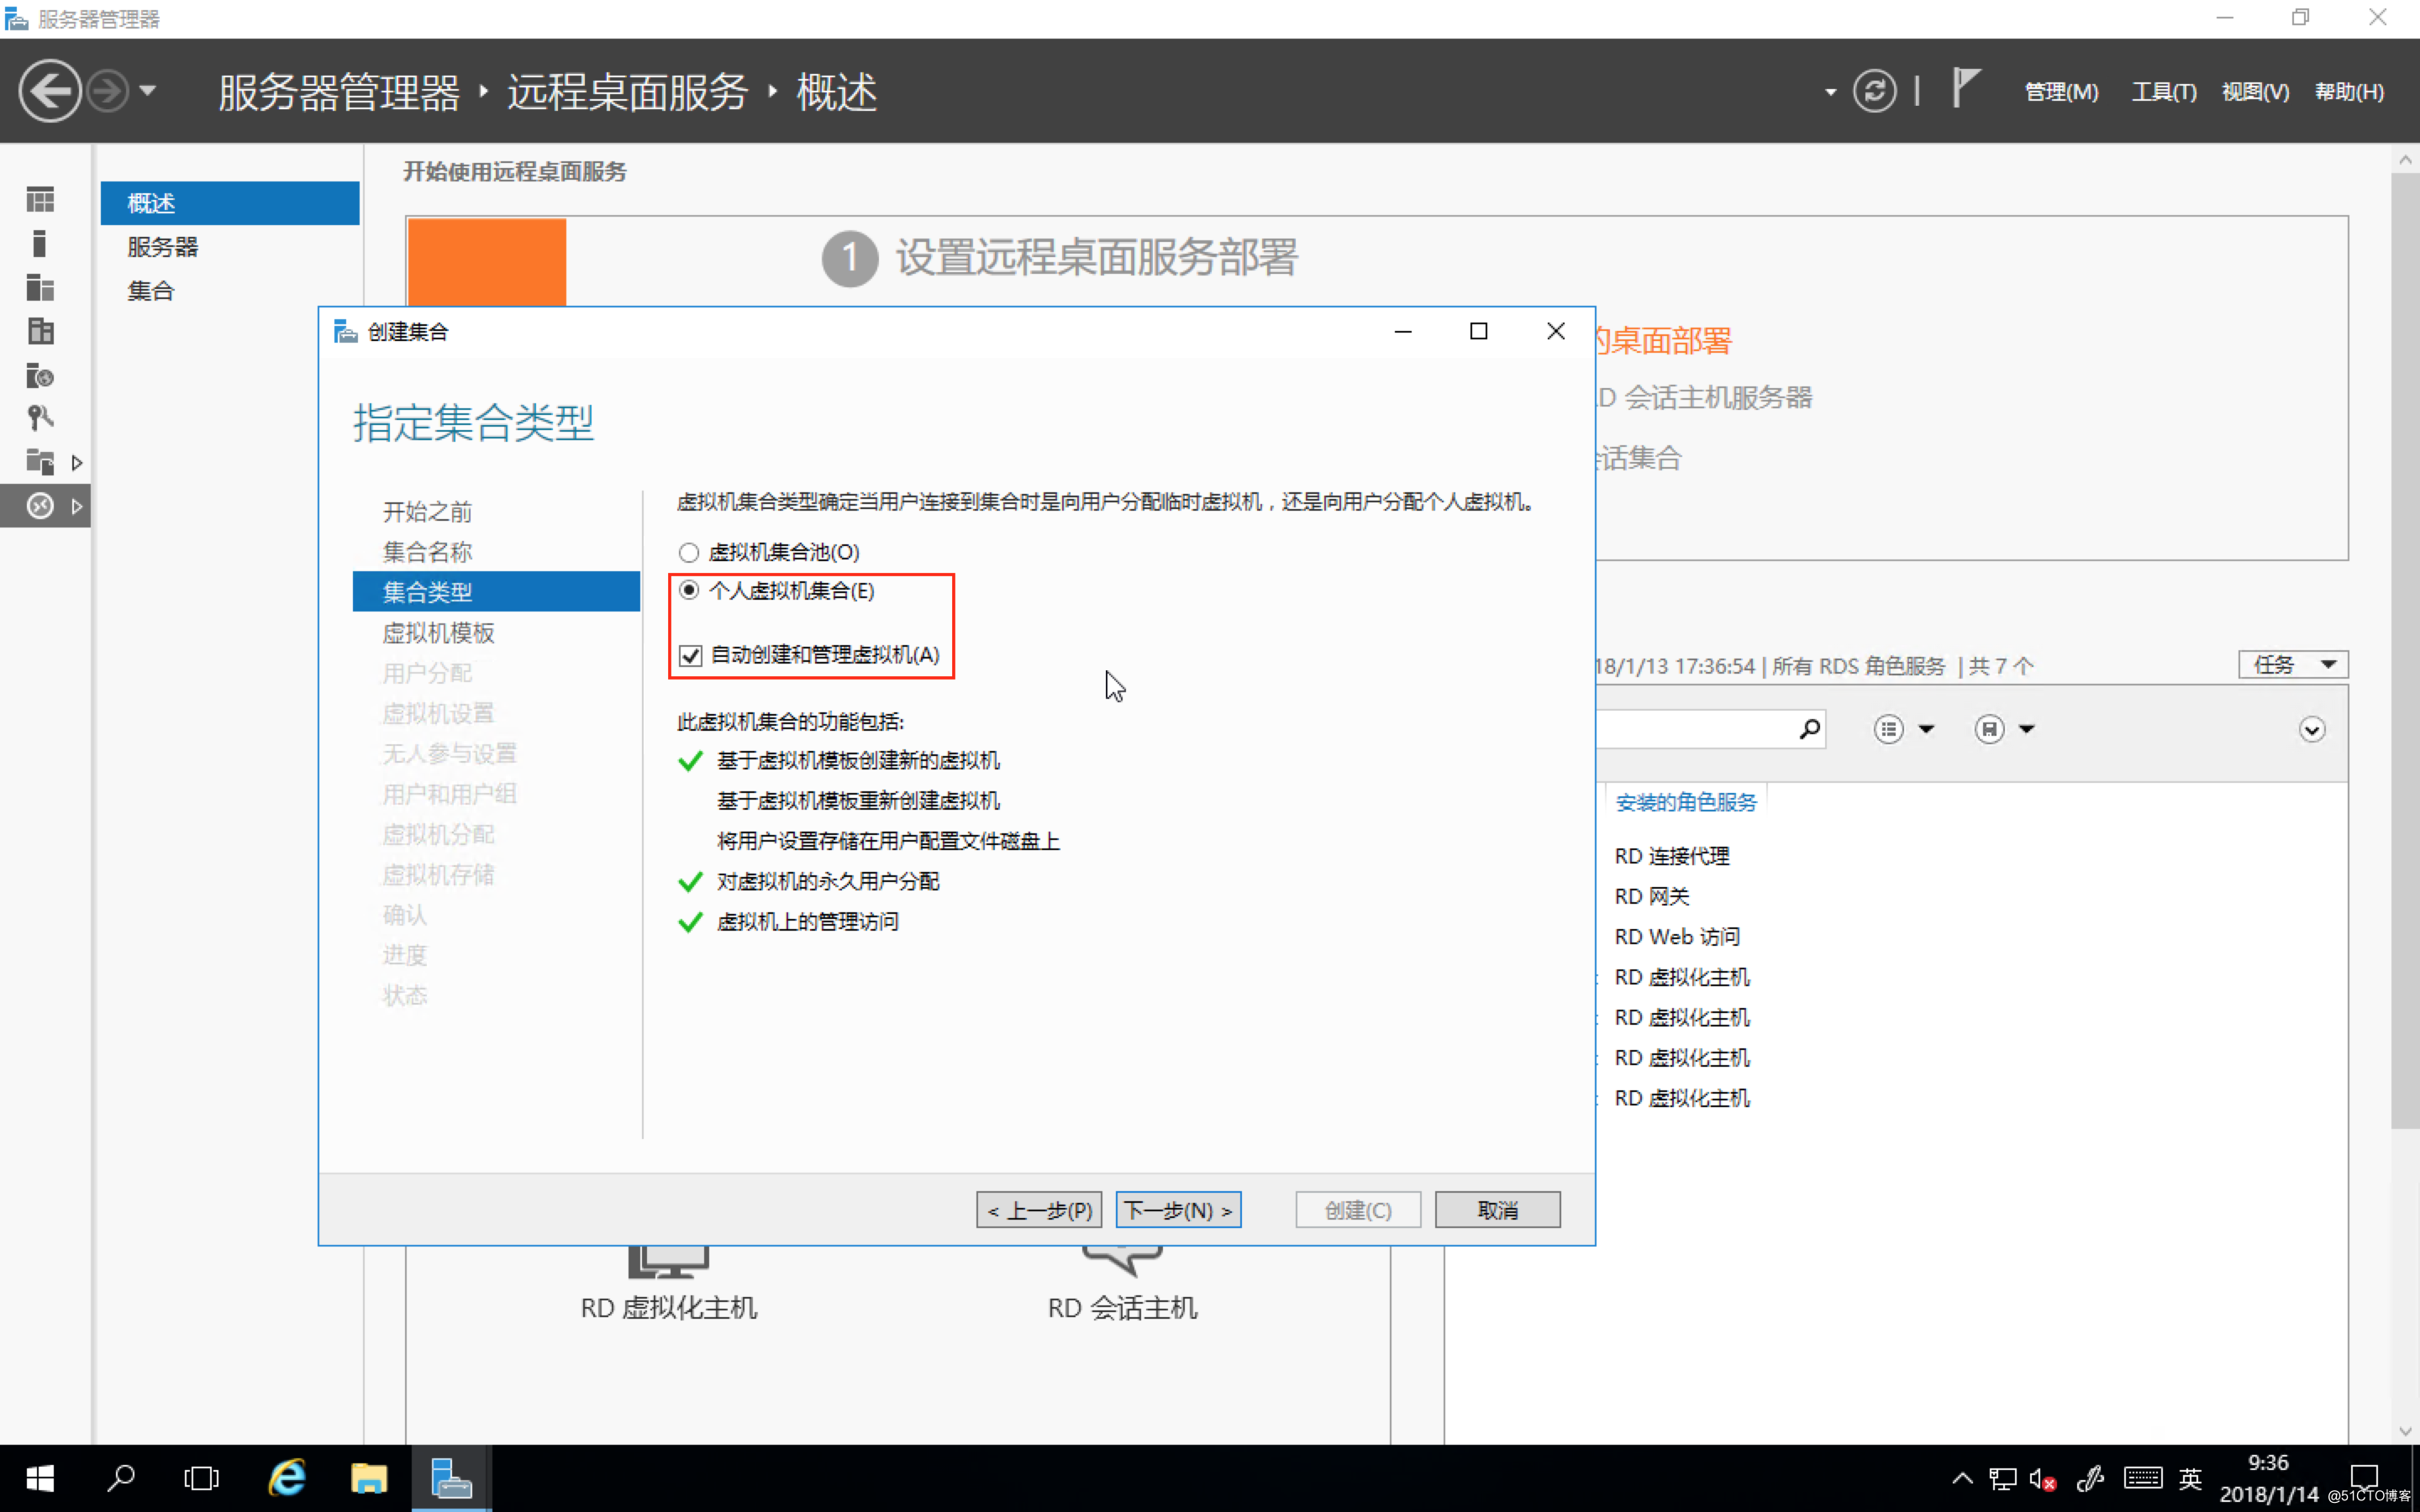Open the dropdown arrow next to save query icon

[x=2027, y=729]
